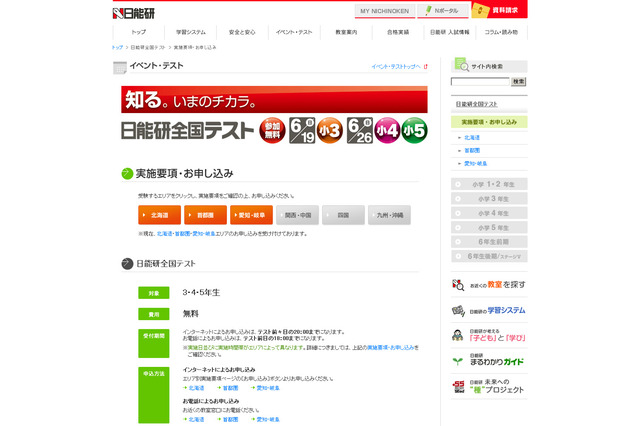640x426 pixels.
Task: Click the 愛知・岐阜 link under internet application
Action: (x=268, y=388)
